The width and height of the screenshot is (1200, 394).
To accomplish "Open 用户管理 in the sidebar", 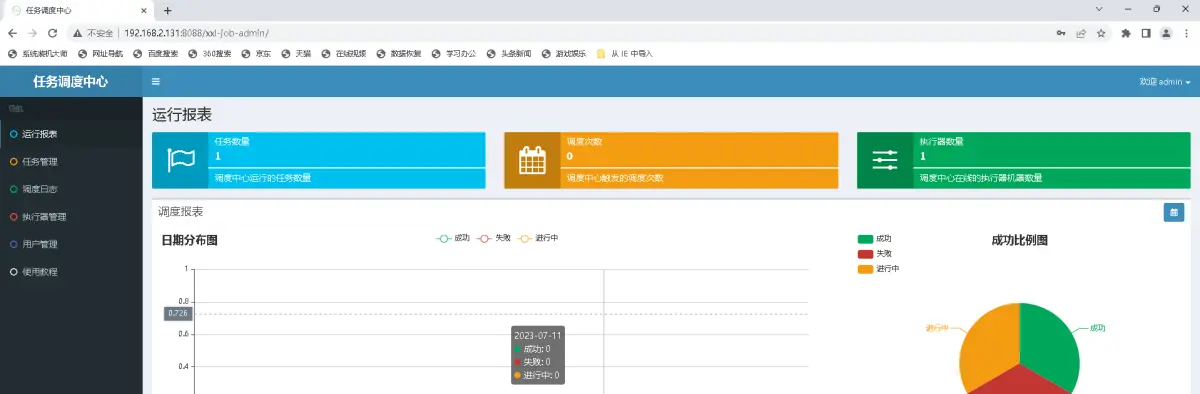I will pos(71,244).
